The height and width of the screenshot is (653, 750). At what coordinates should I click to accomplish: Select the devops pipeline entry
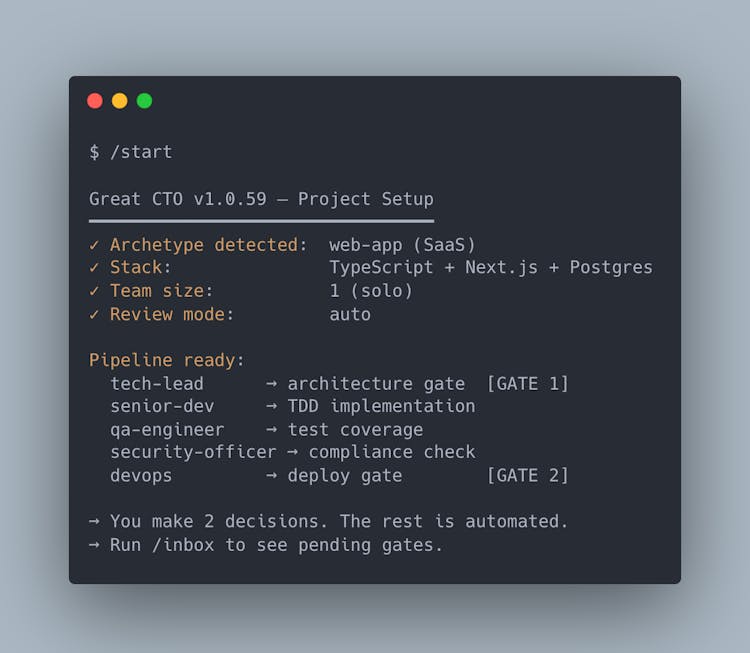(x=141, y=476)
